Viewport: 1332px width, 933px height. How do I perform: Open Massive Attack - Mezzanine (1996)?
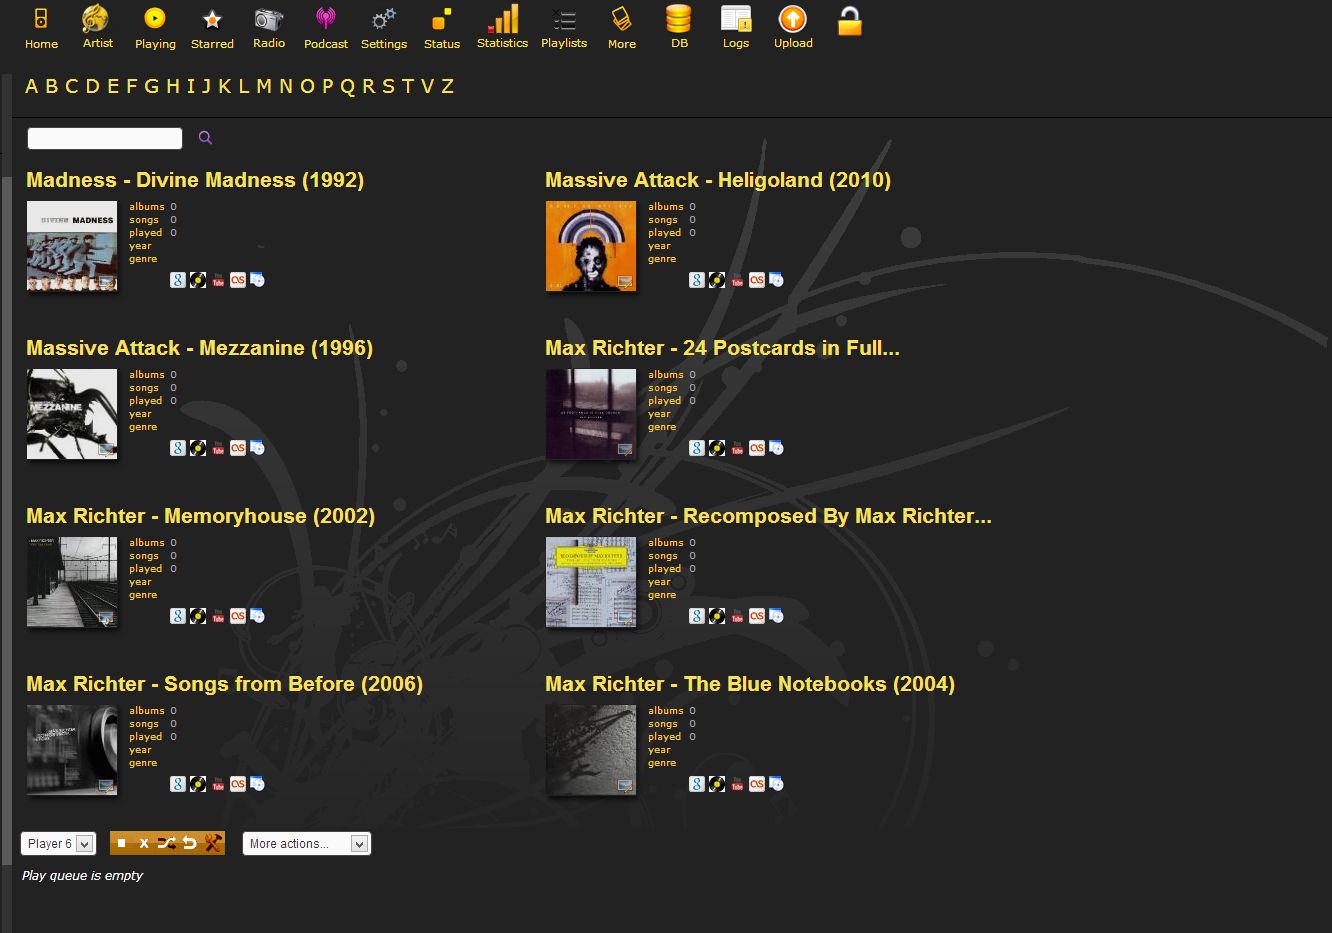199,348
